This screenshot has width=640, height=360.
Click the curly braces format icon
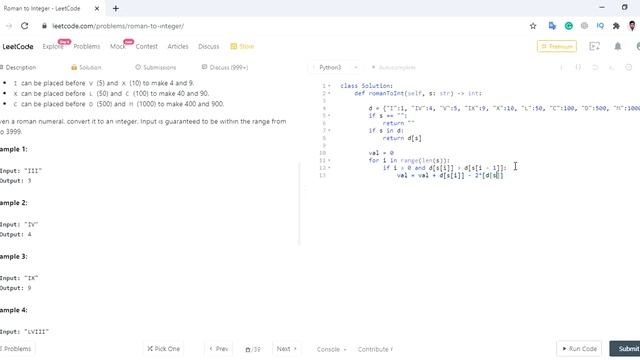click(x=578, y=67)
